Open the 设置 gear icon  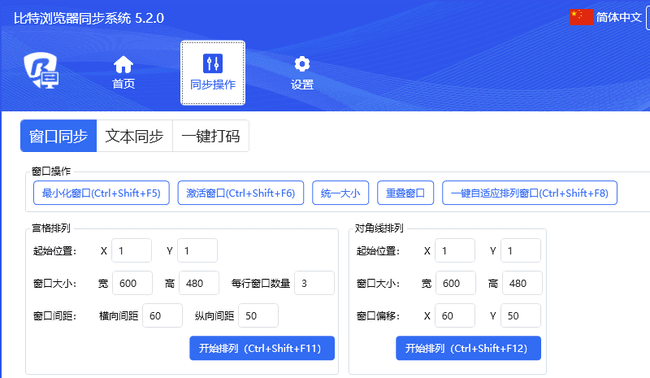(302, 64)
